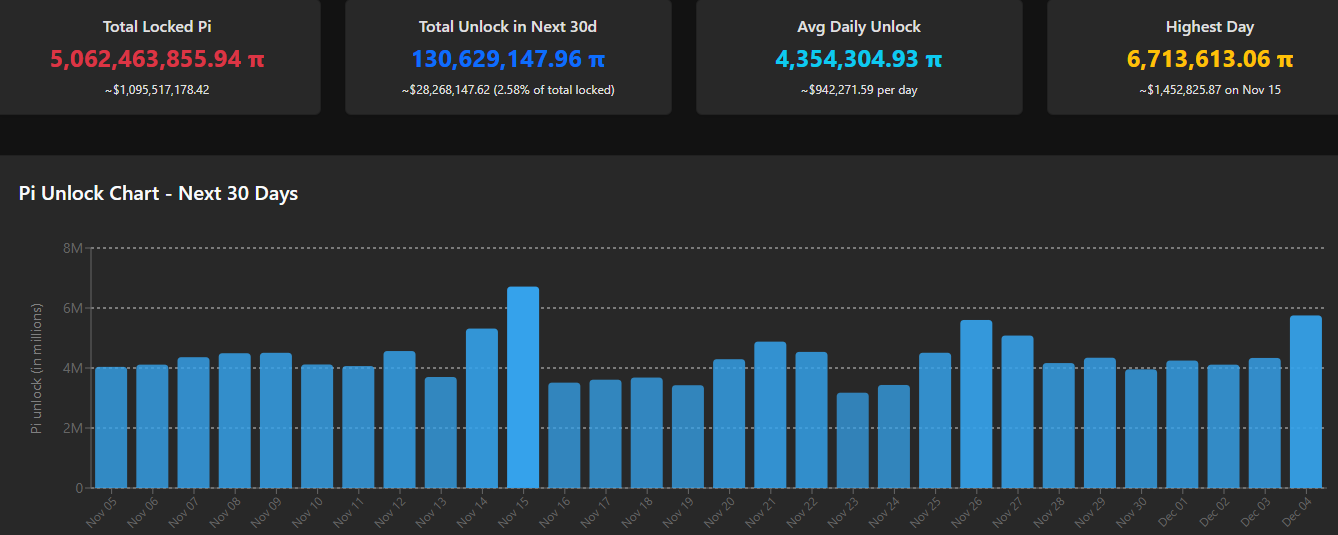Click the ~$1,452,825.87 on Nov 15 text
Image resolution: width=1338 pixels, height=535 pixels.
point(1209,90)
